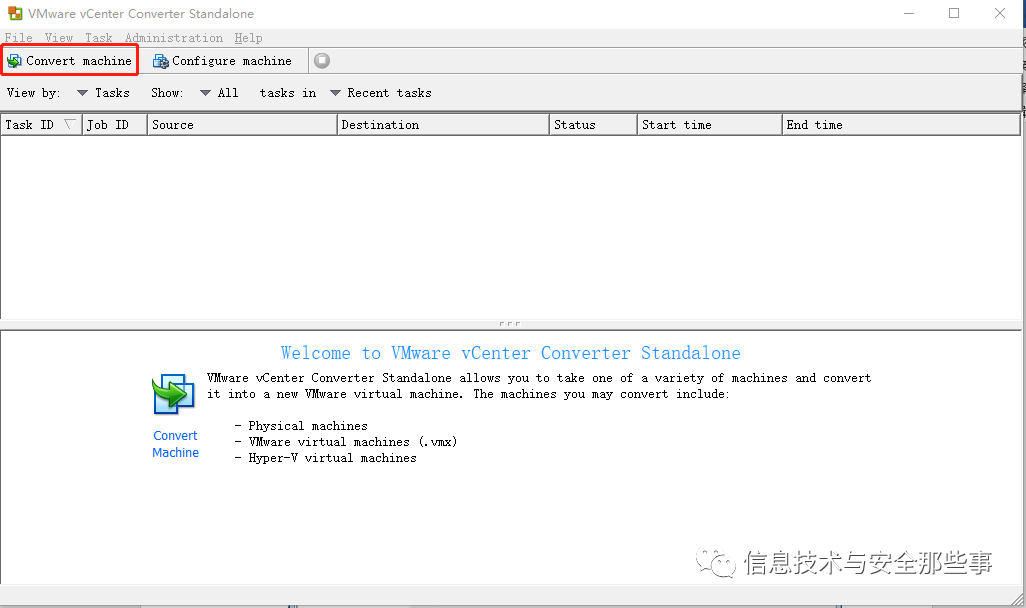Close the VMware Converter window
Image resolution: width=1026 pixels, height=608 pixels.
pos(1000,13)
